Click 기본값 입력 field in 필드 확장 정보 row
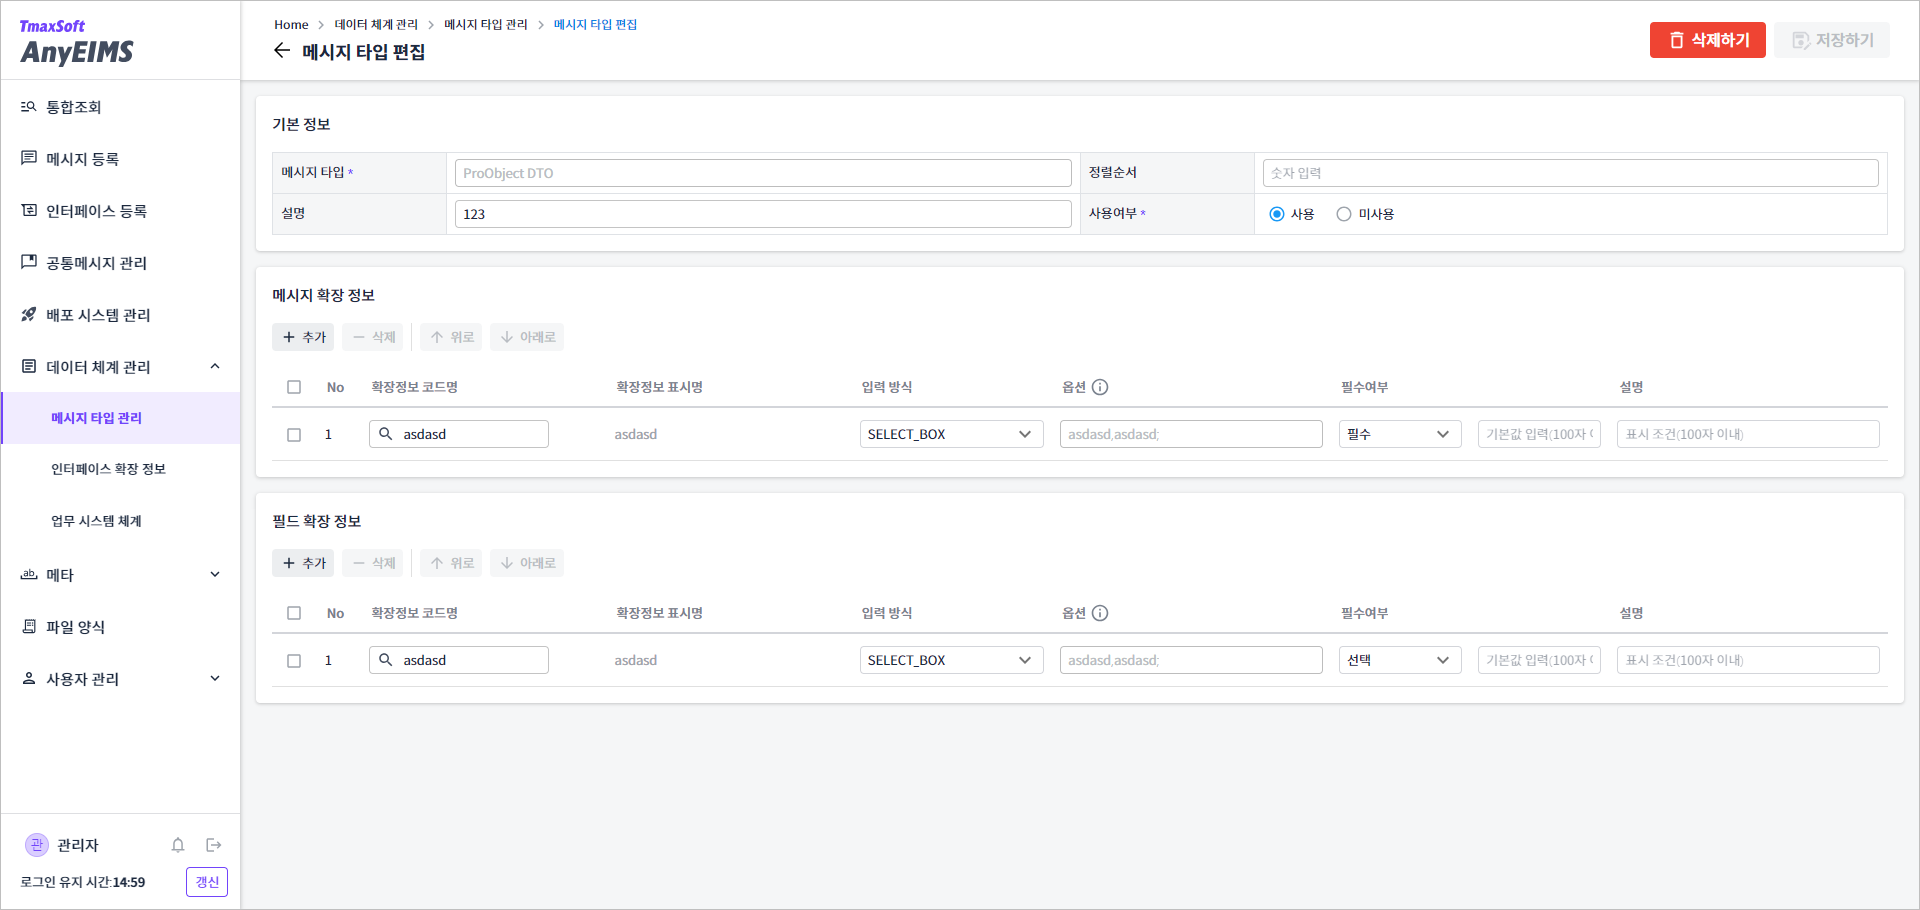The height and width of the screenshot is (910, 1920). point(1539,660)
